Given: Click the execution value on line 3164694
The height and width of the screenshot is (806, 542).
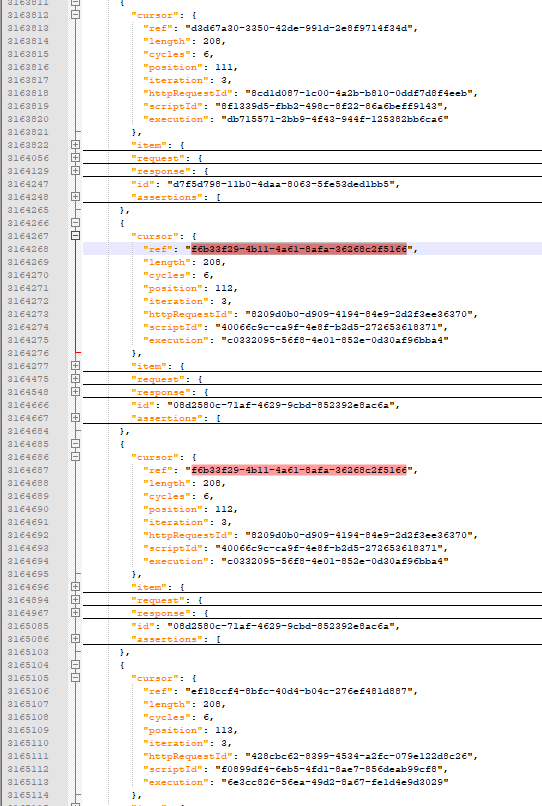Looking at the screenshot, I should [x=335, y=561].
